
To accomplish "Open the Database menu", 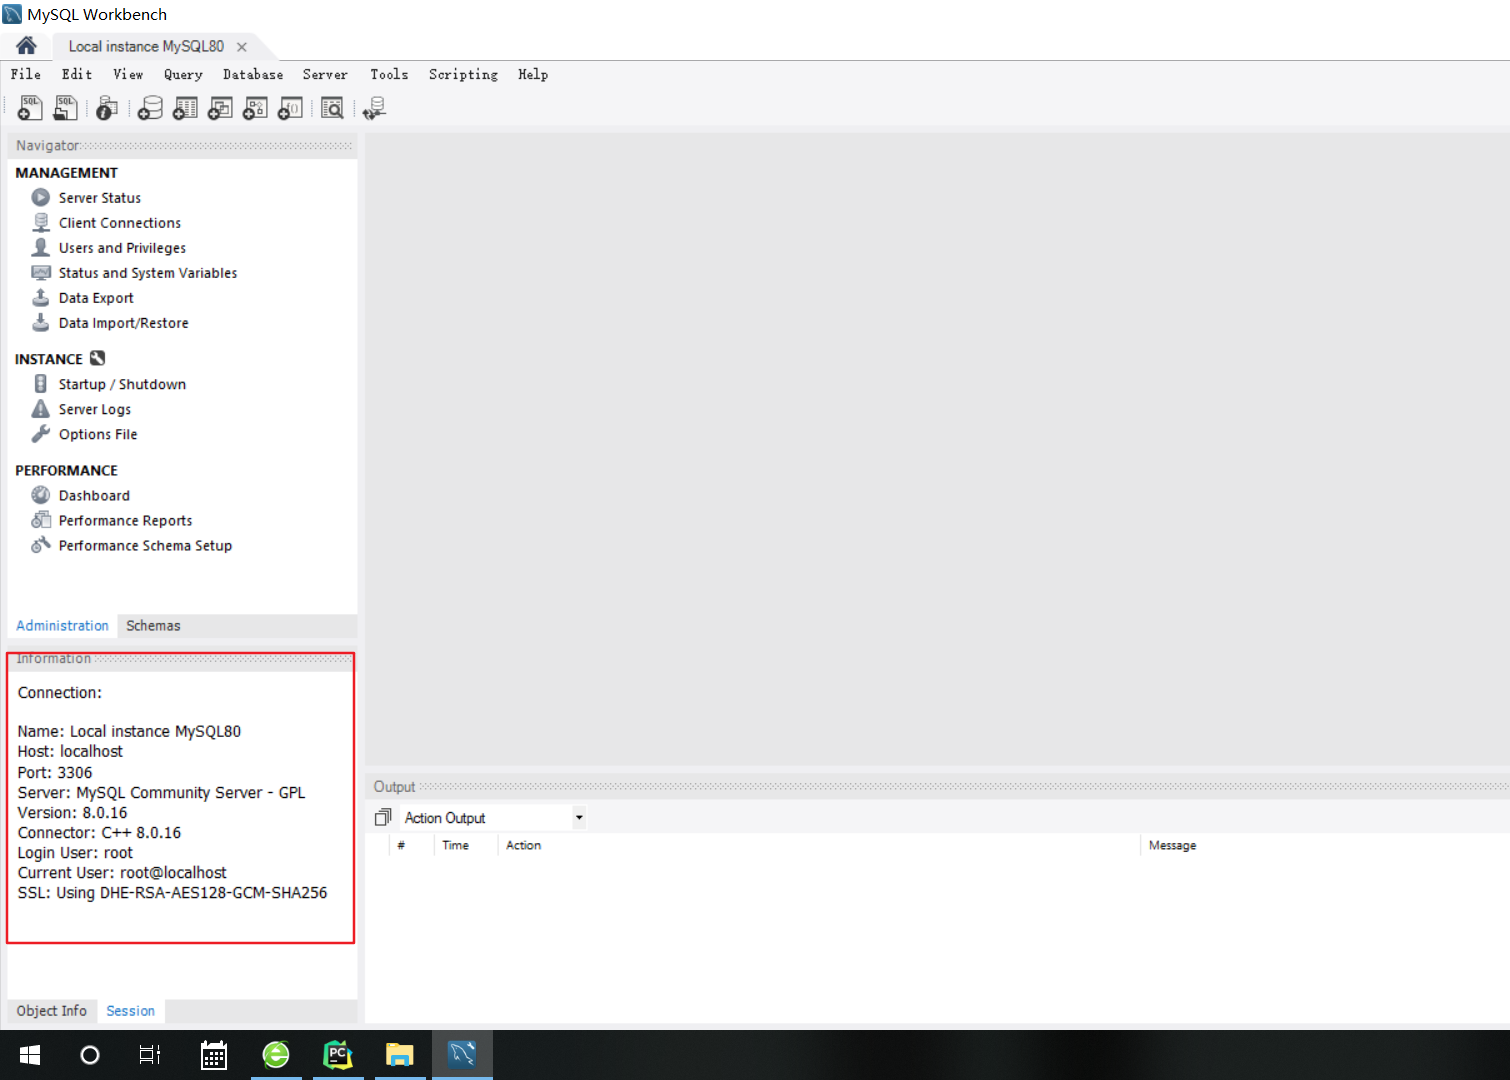I will pyautogui.click(x=253, y=74).
